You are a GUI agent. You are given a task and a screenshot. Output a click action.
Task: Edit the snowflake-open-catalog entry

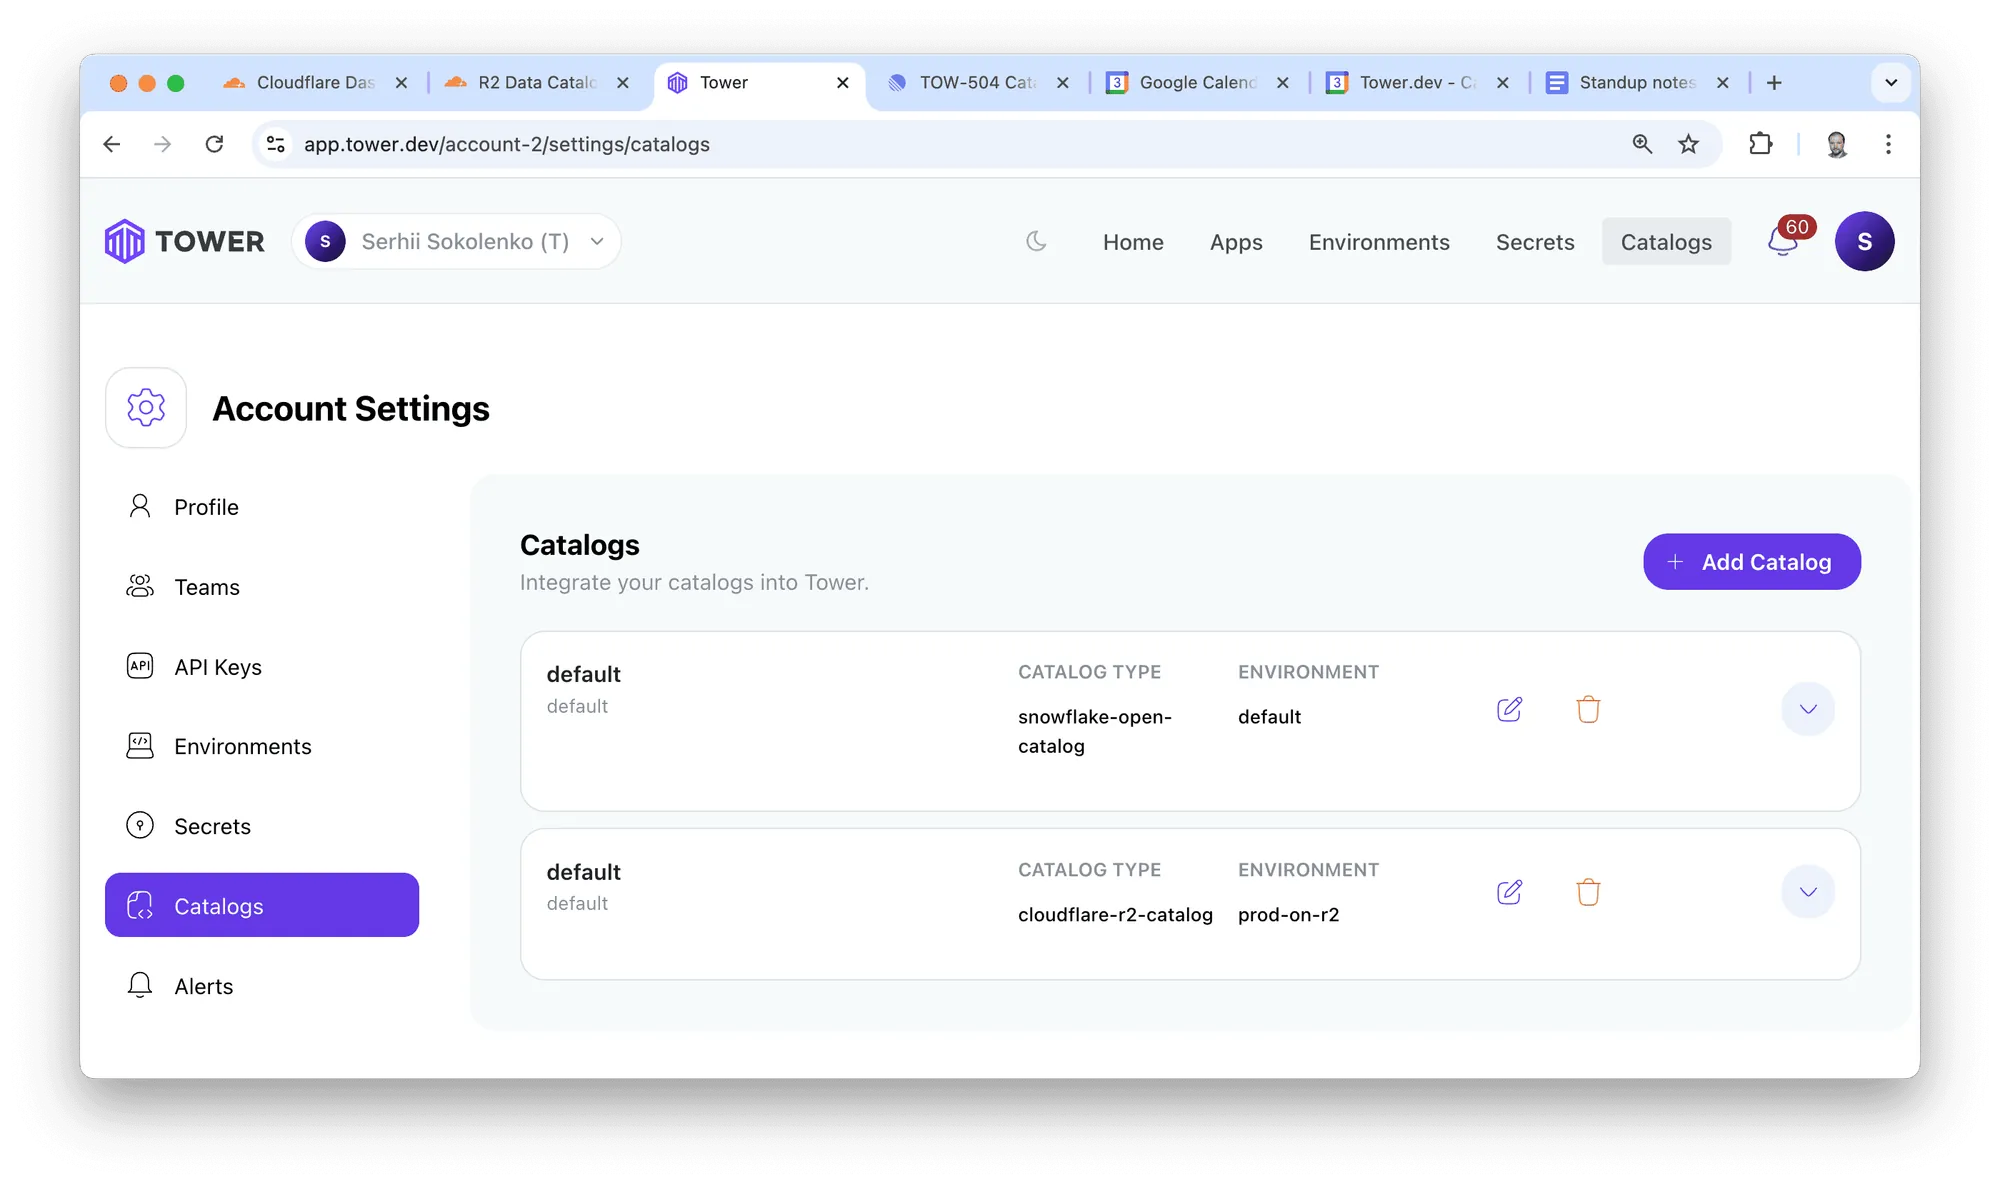pyautogui.click(x=1509, y=709)
